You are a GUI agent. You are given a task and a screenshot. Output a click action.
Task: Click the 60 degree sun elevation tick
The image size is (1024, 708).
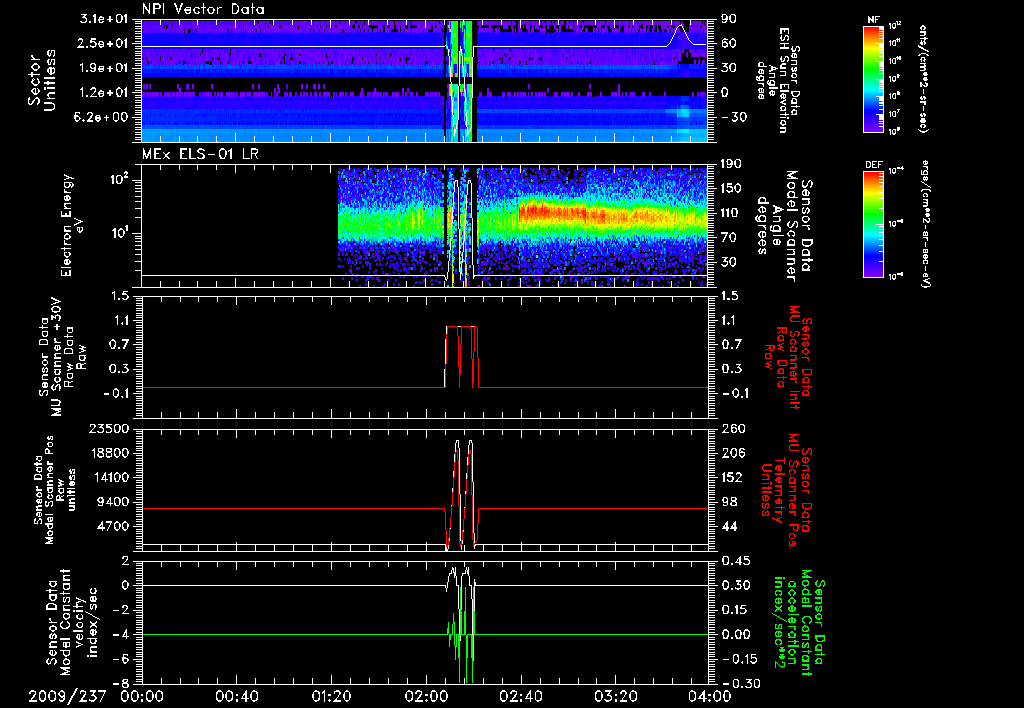(728, 43)
